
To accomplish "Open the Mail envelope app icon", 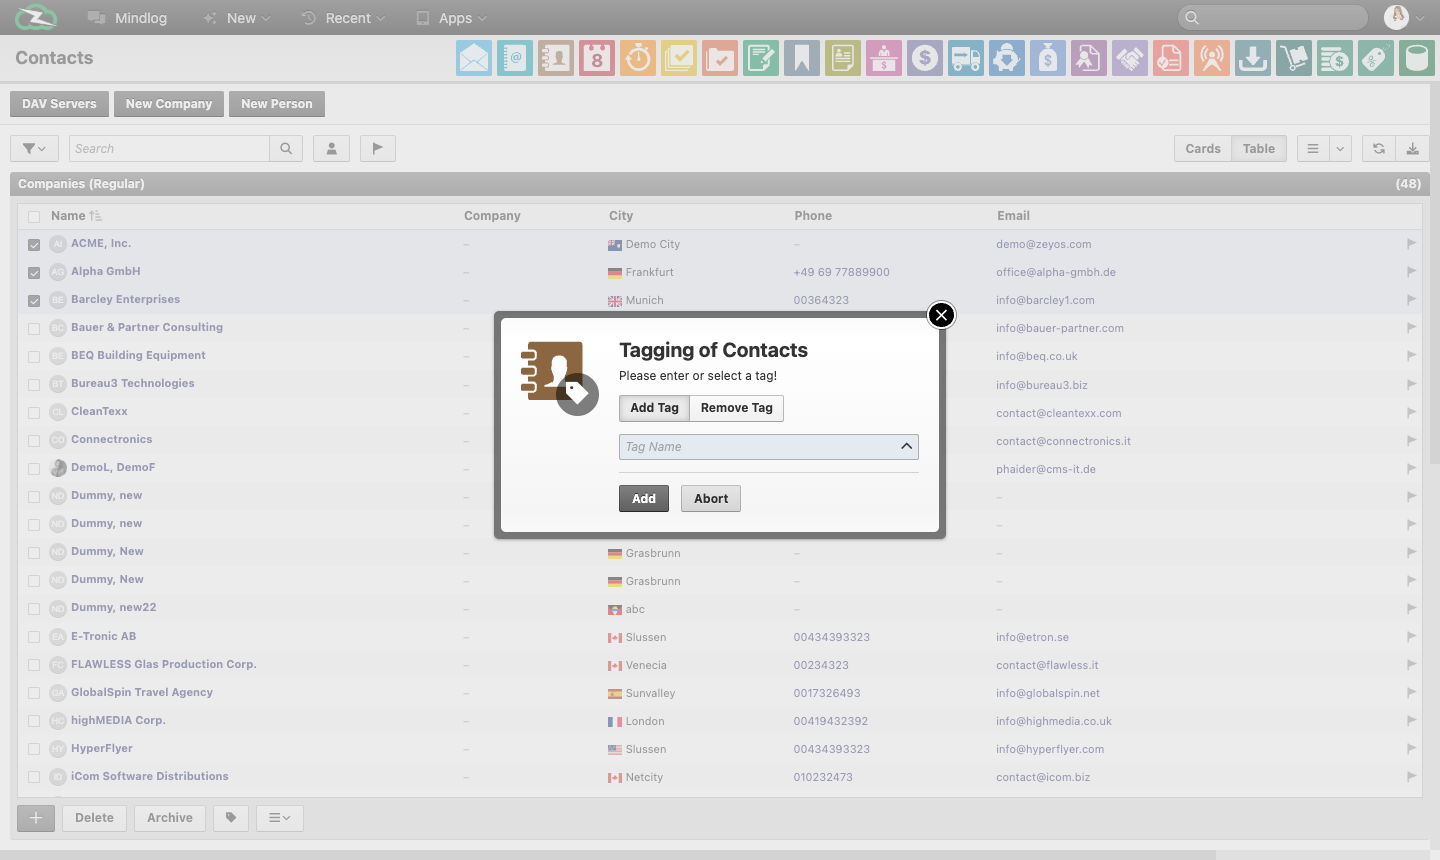I will [474, 58].
